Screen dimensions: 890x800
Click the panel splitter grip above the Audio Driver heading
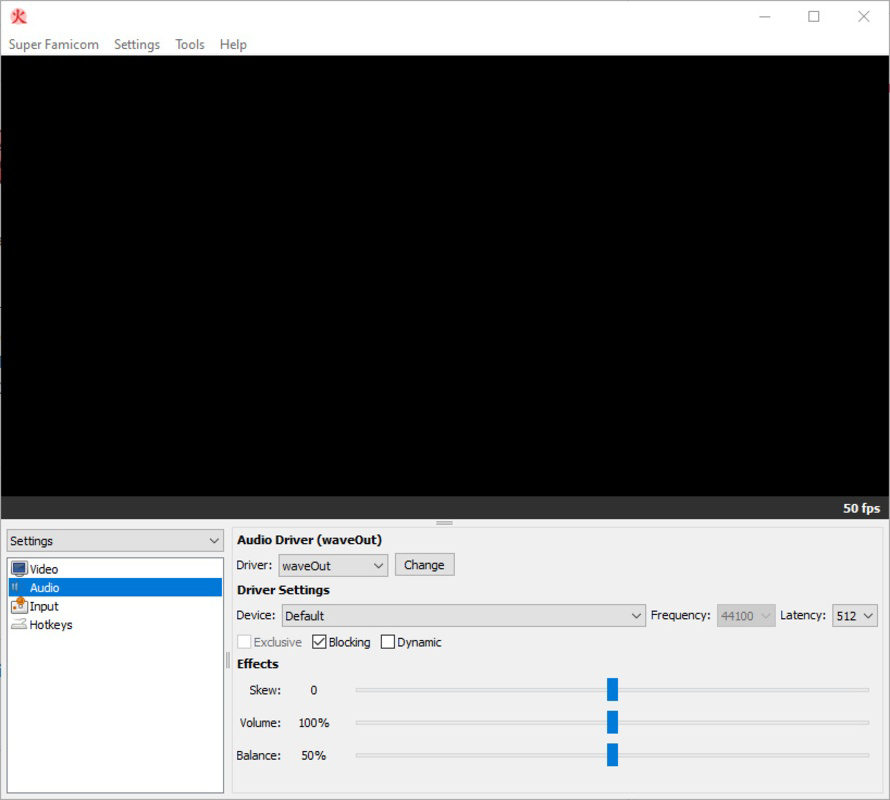pyautogui.click(x=444, y=523)
